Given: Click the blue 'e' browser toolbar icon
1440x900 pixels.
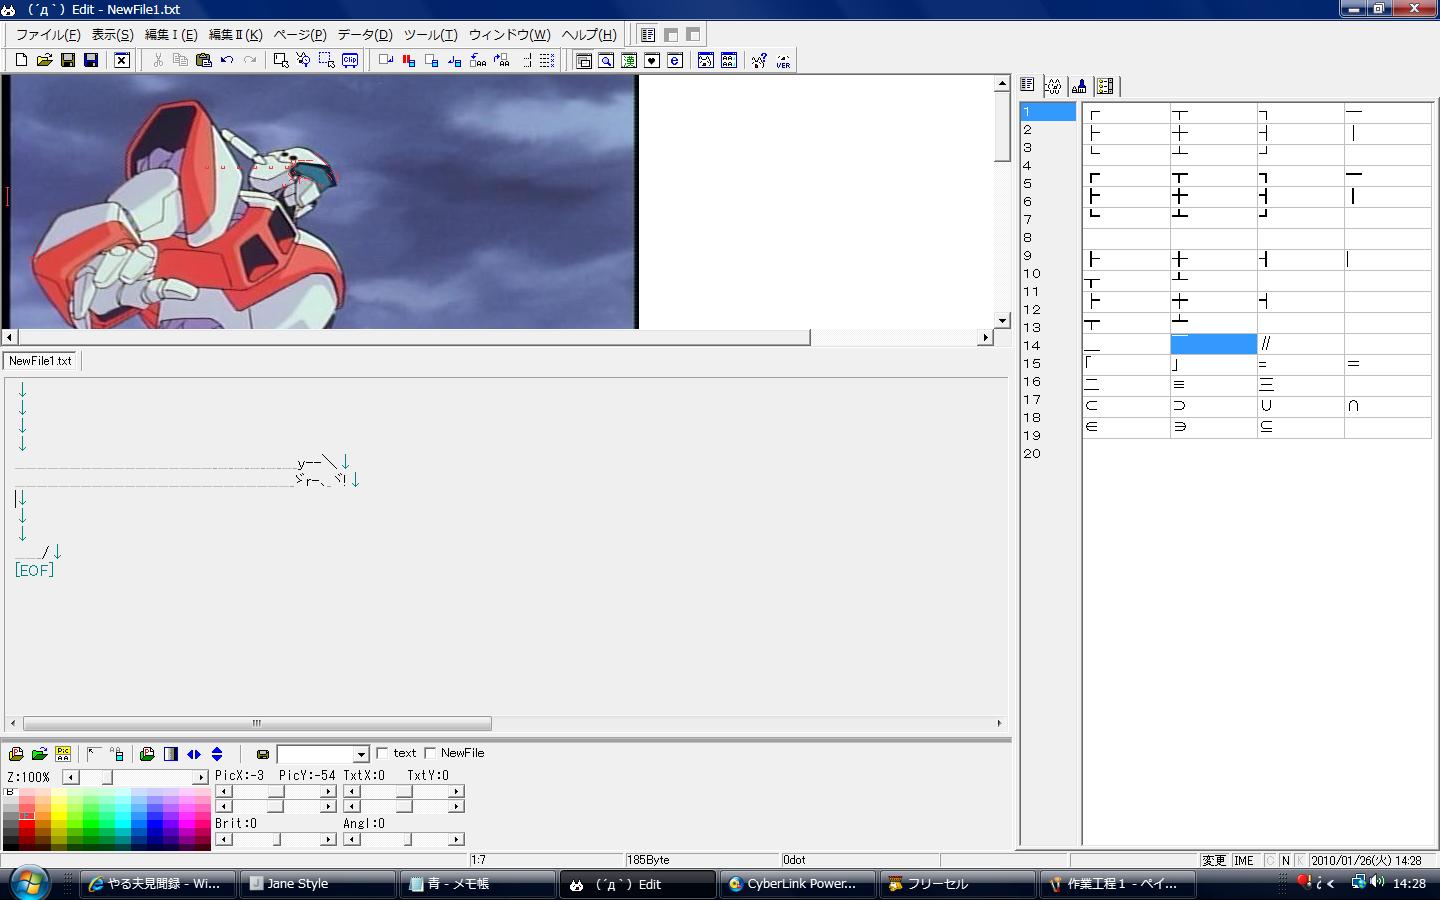Looking at the screenshot, I should [675, 60].
